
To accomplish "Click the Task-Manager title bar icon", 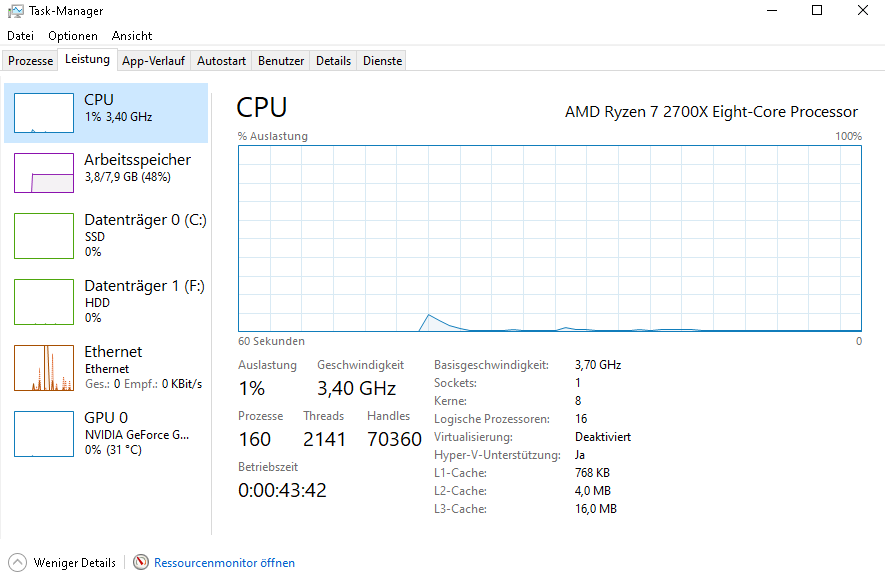I will click(x=16, y=11).
